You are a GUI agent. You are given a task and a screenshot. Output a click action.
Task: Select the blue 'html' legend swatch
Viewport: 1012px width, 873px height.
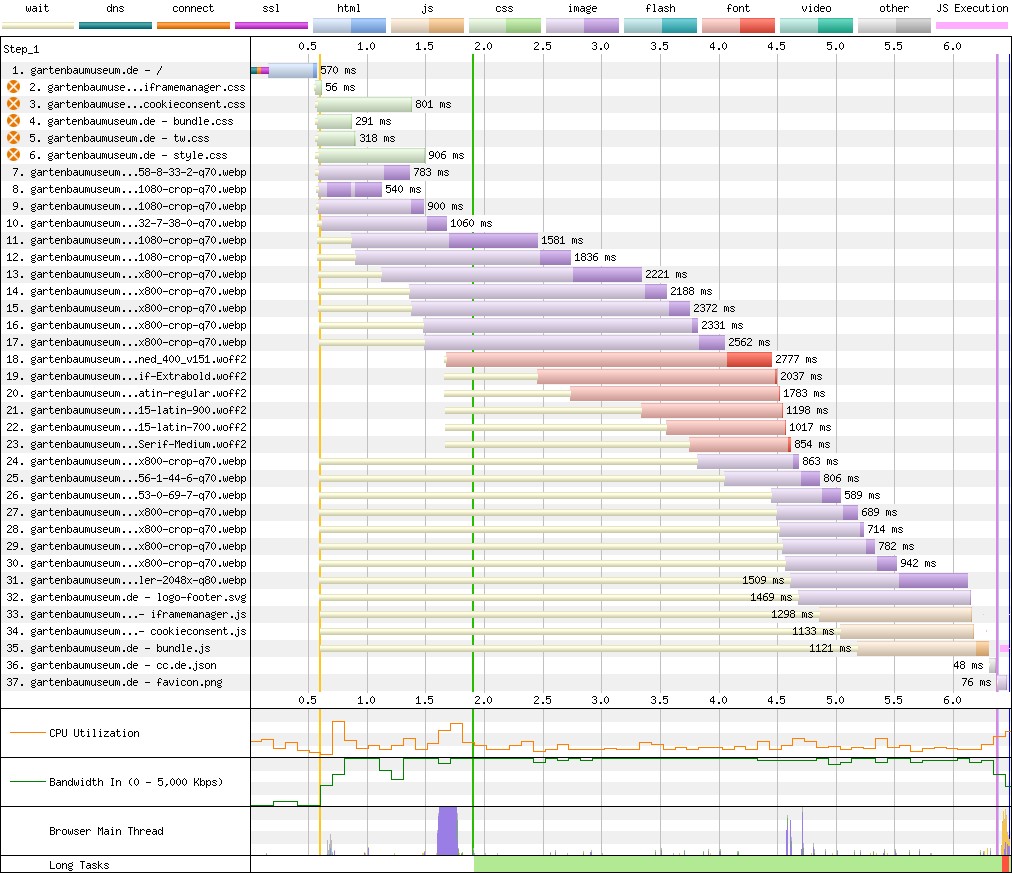[x=349, y=26]
